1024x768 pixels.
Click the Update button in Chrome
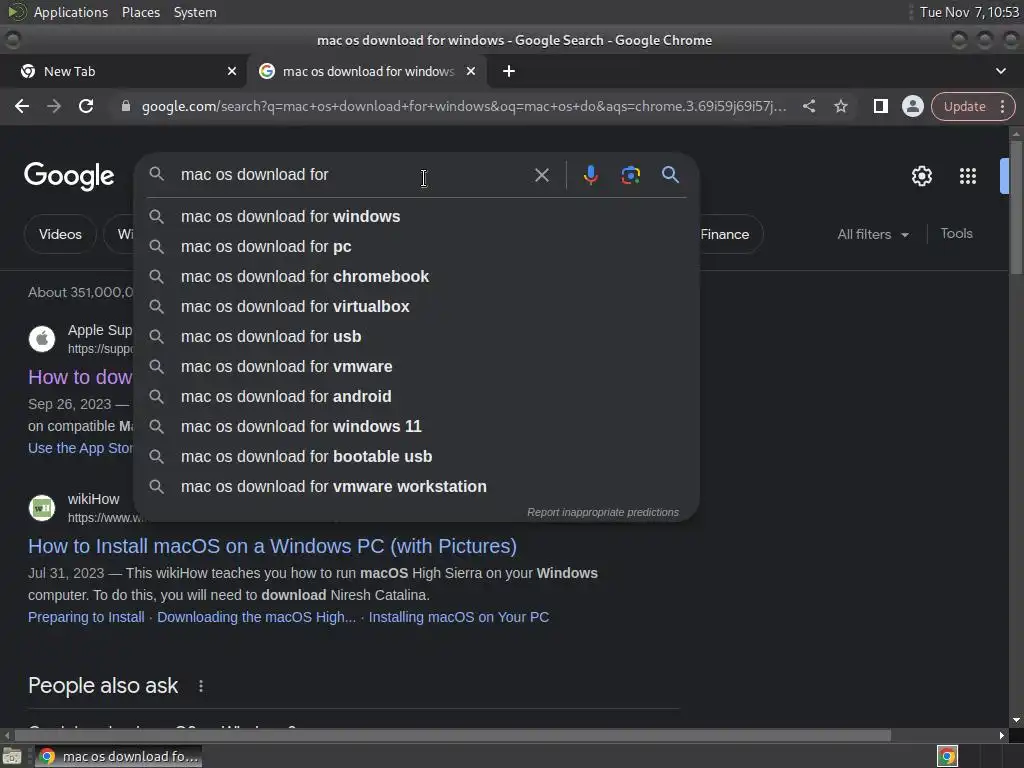964,106
